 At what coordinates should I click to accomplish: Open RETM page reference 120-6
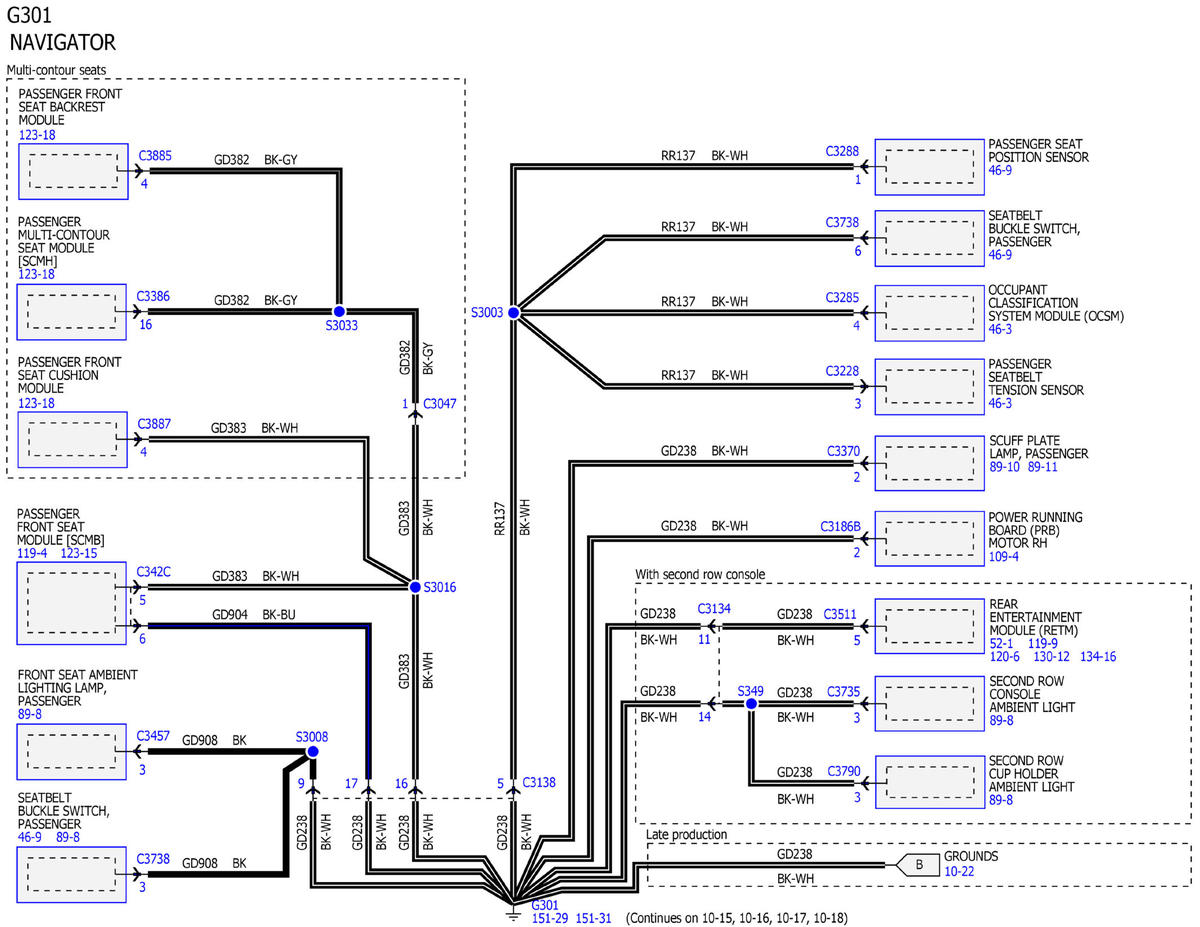click(1004, 657)
